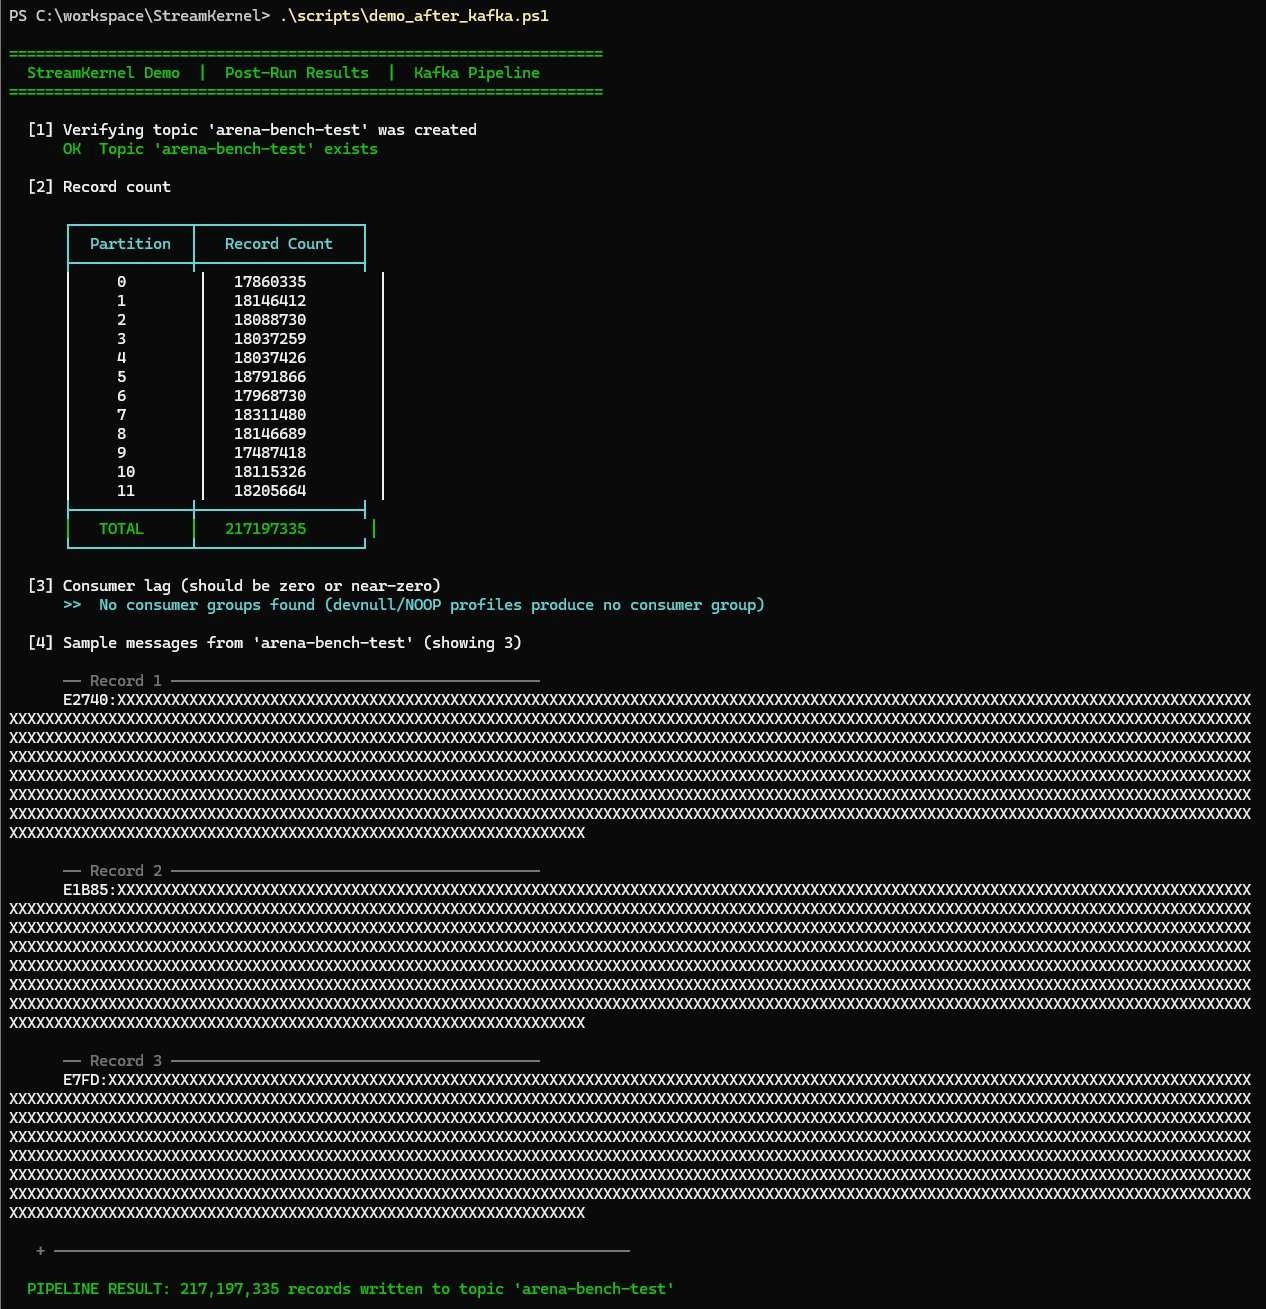Click record count value 18088730
Viewport: 1266px width, 1309px height.
coord(270,320)
